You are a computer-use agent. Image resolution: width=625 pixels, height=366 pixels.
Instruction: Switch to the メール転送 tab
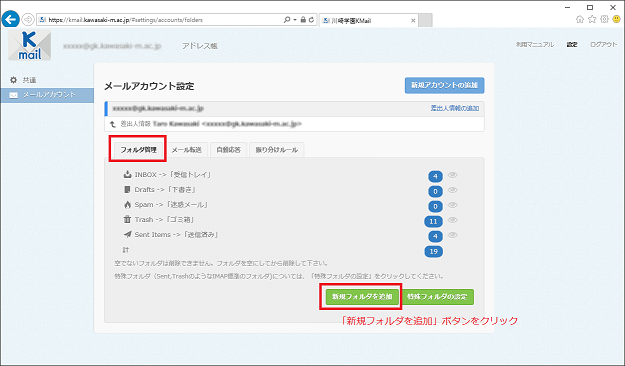click(x=186, y=150)
